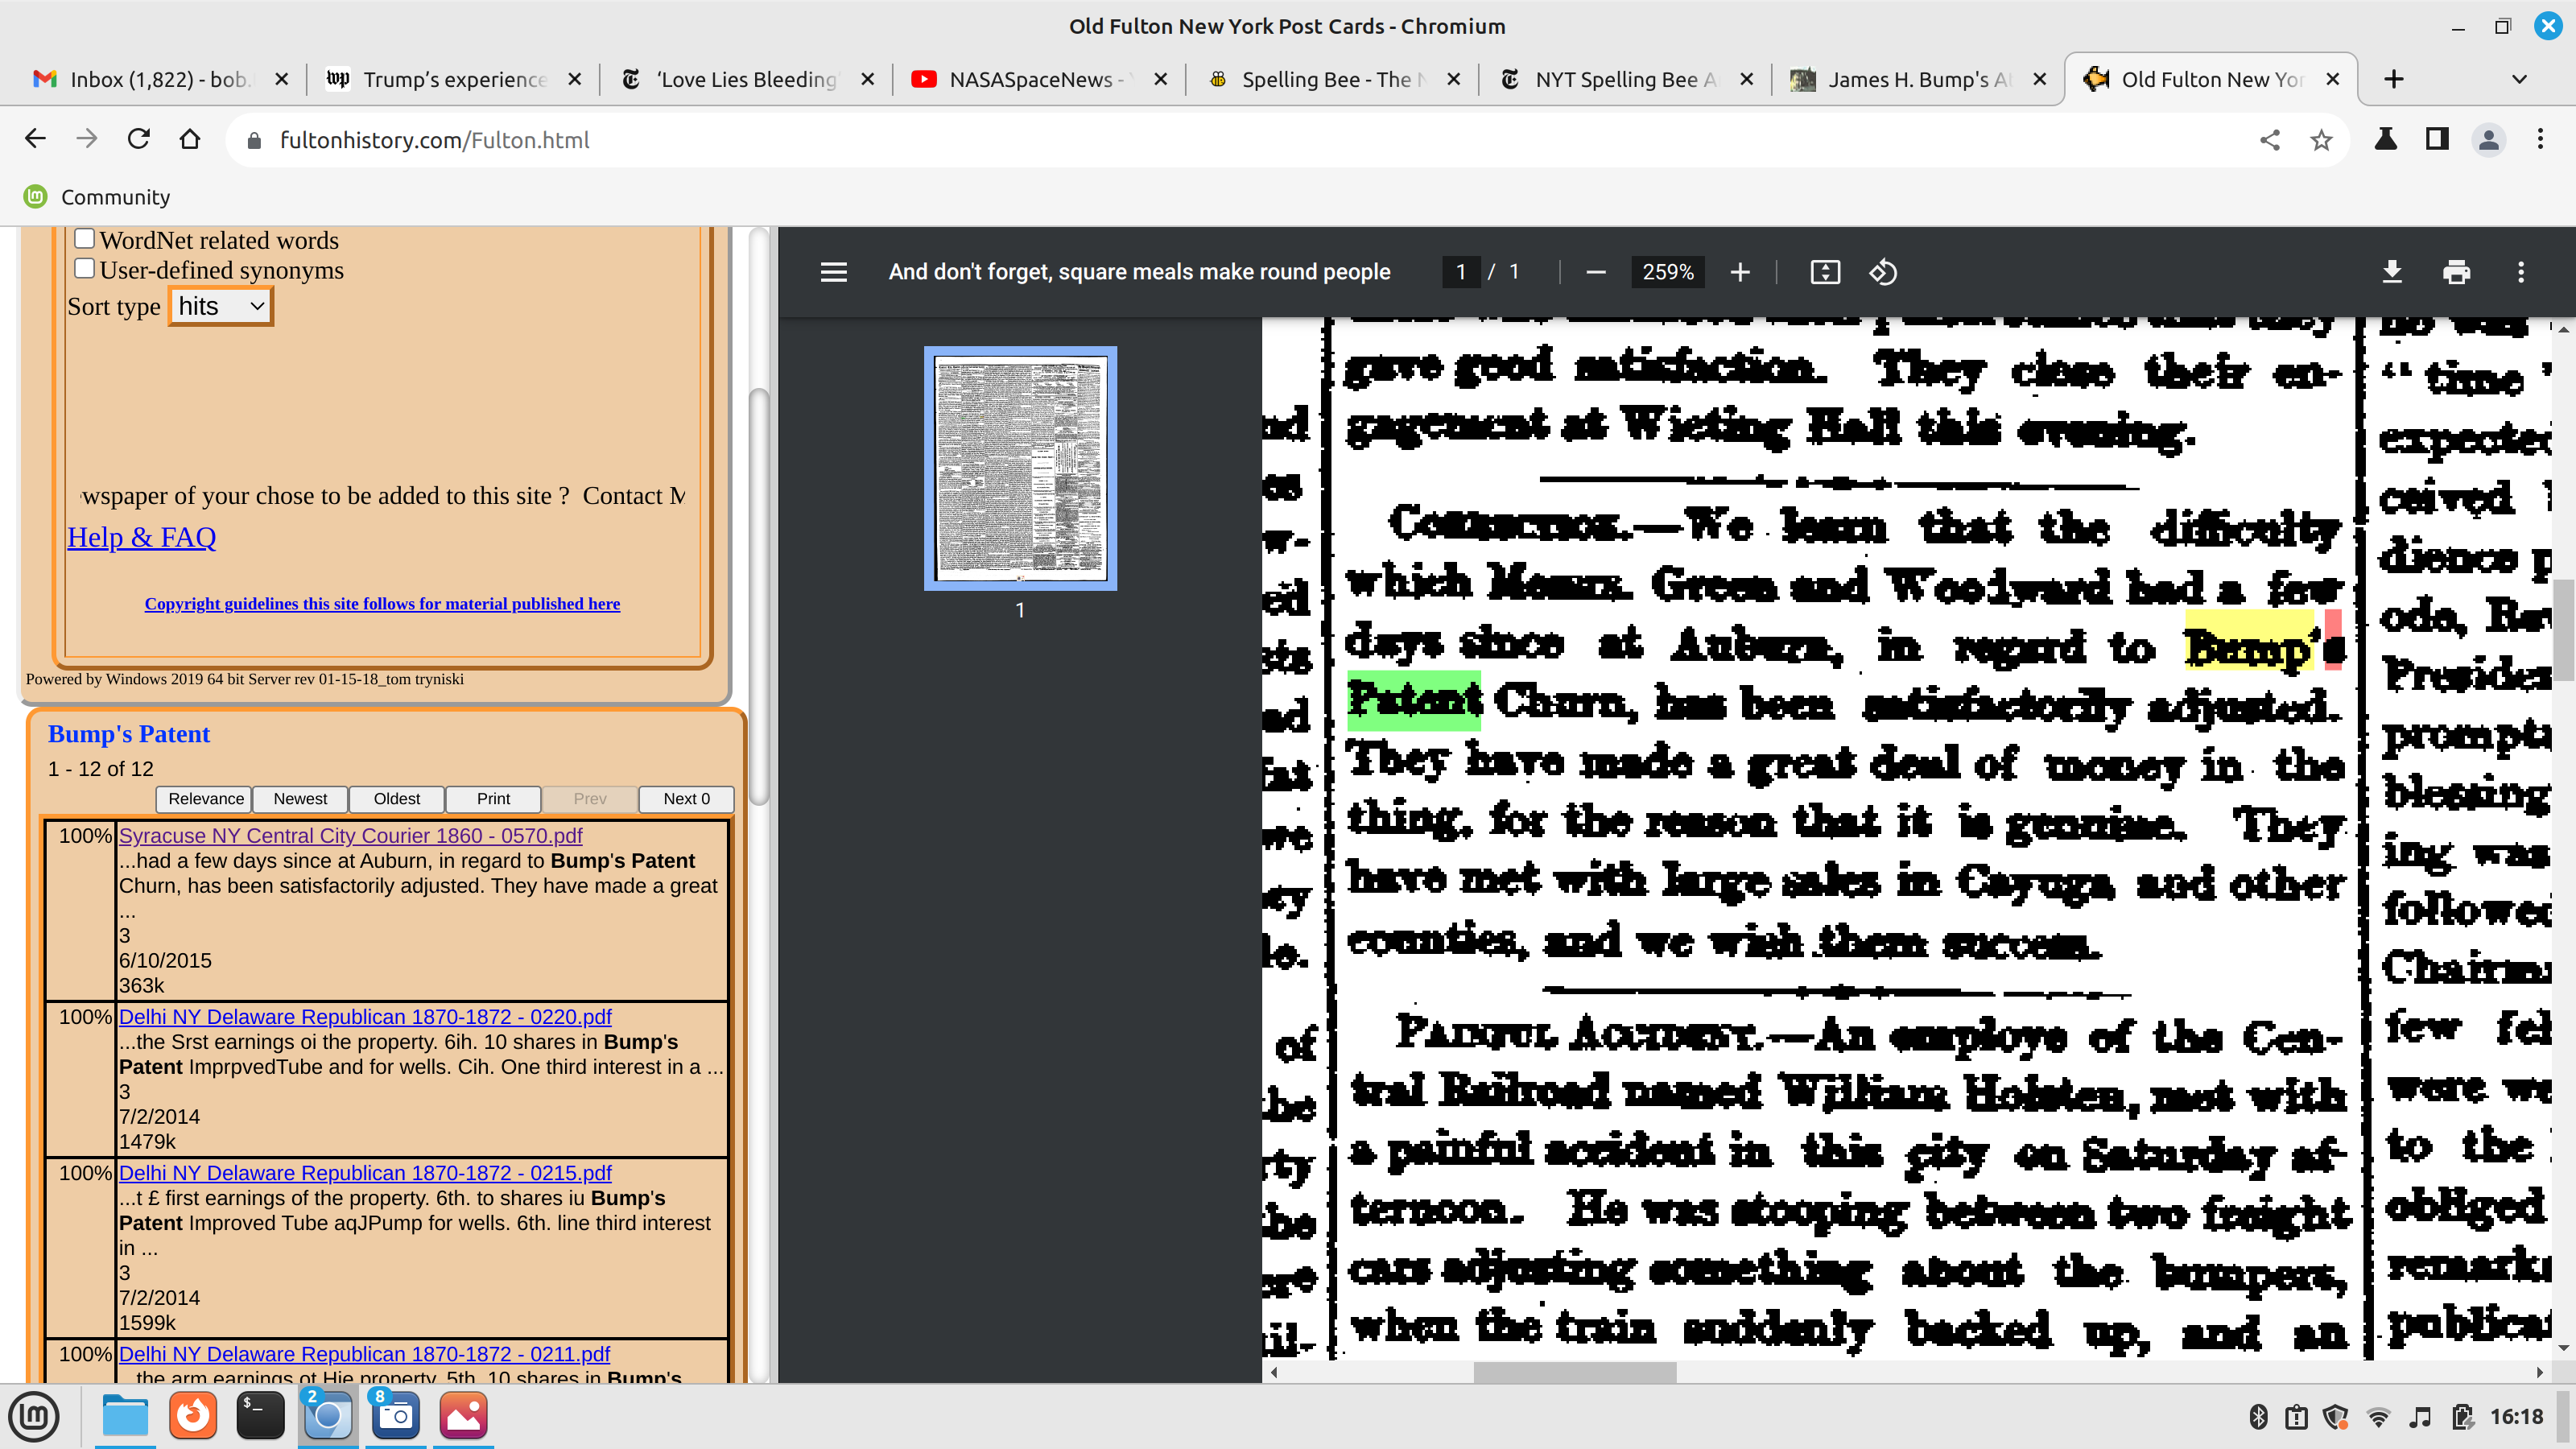Zoom in the PDF with the plus icon

[1740, 272]
